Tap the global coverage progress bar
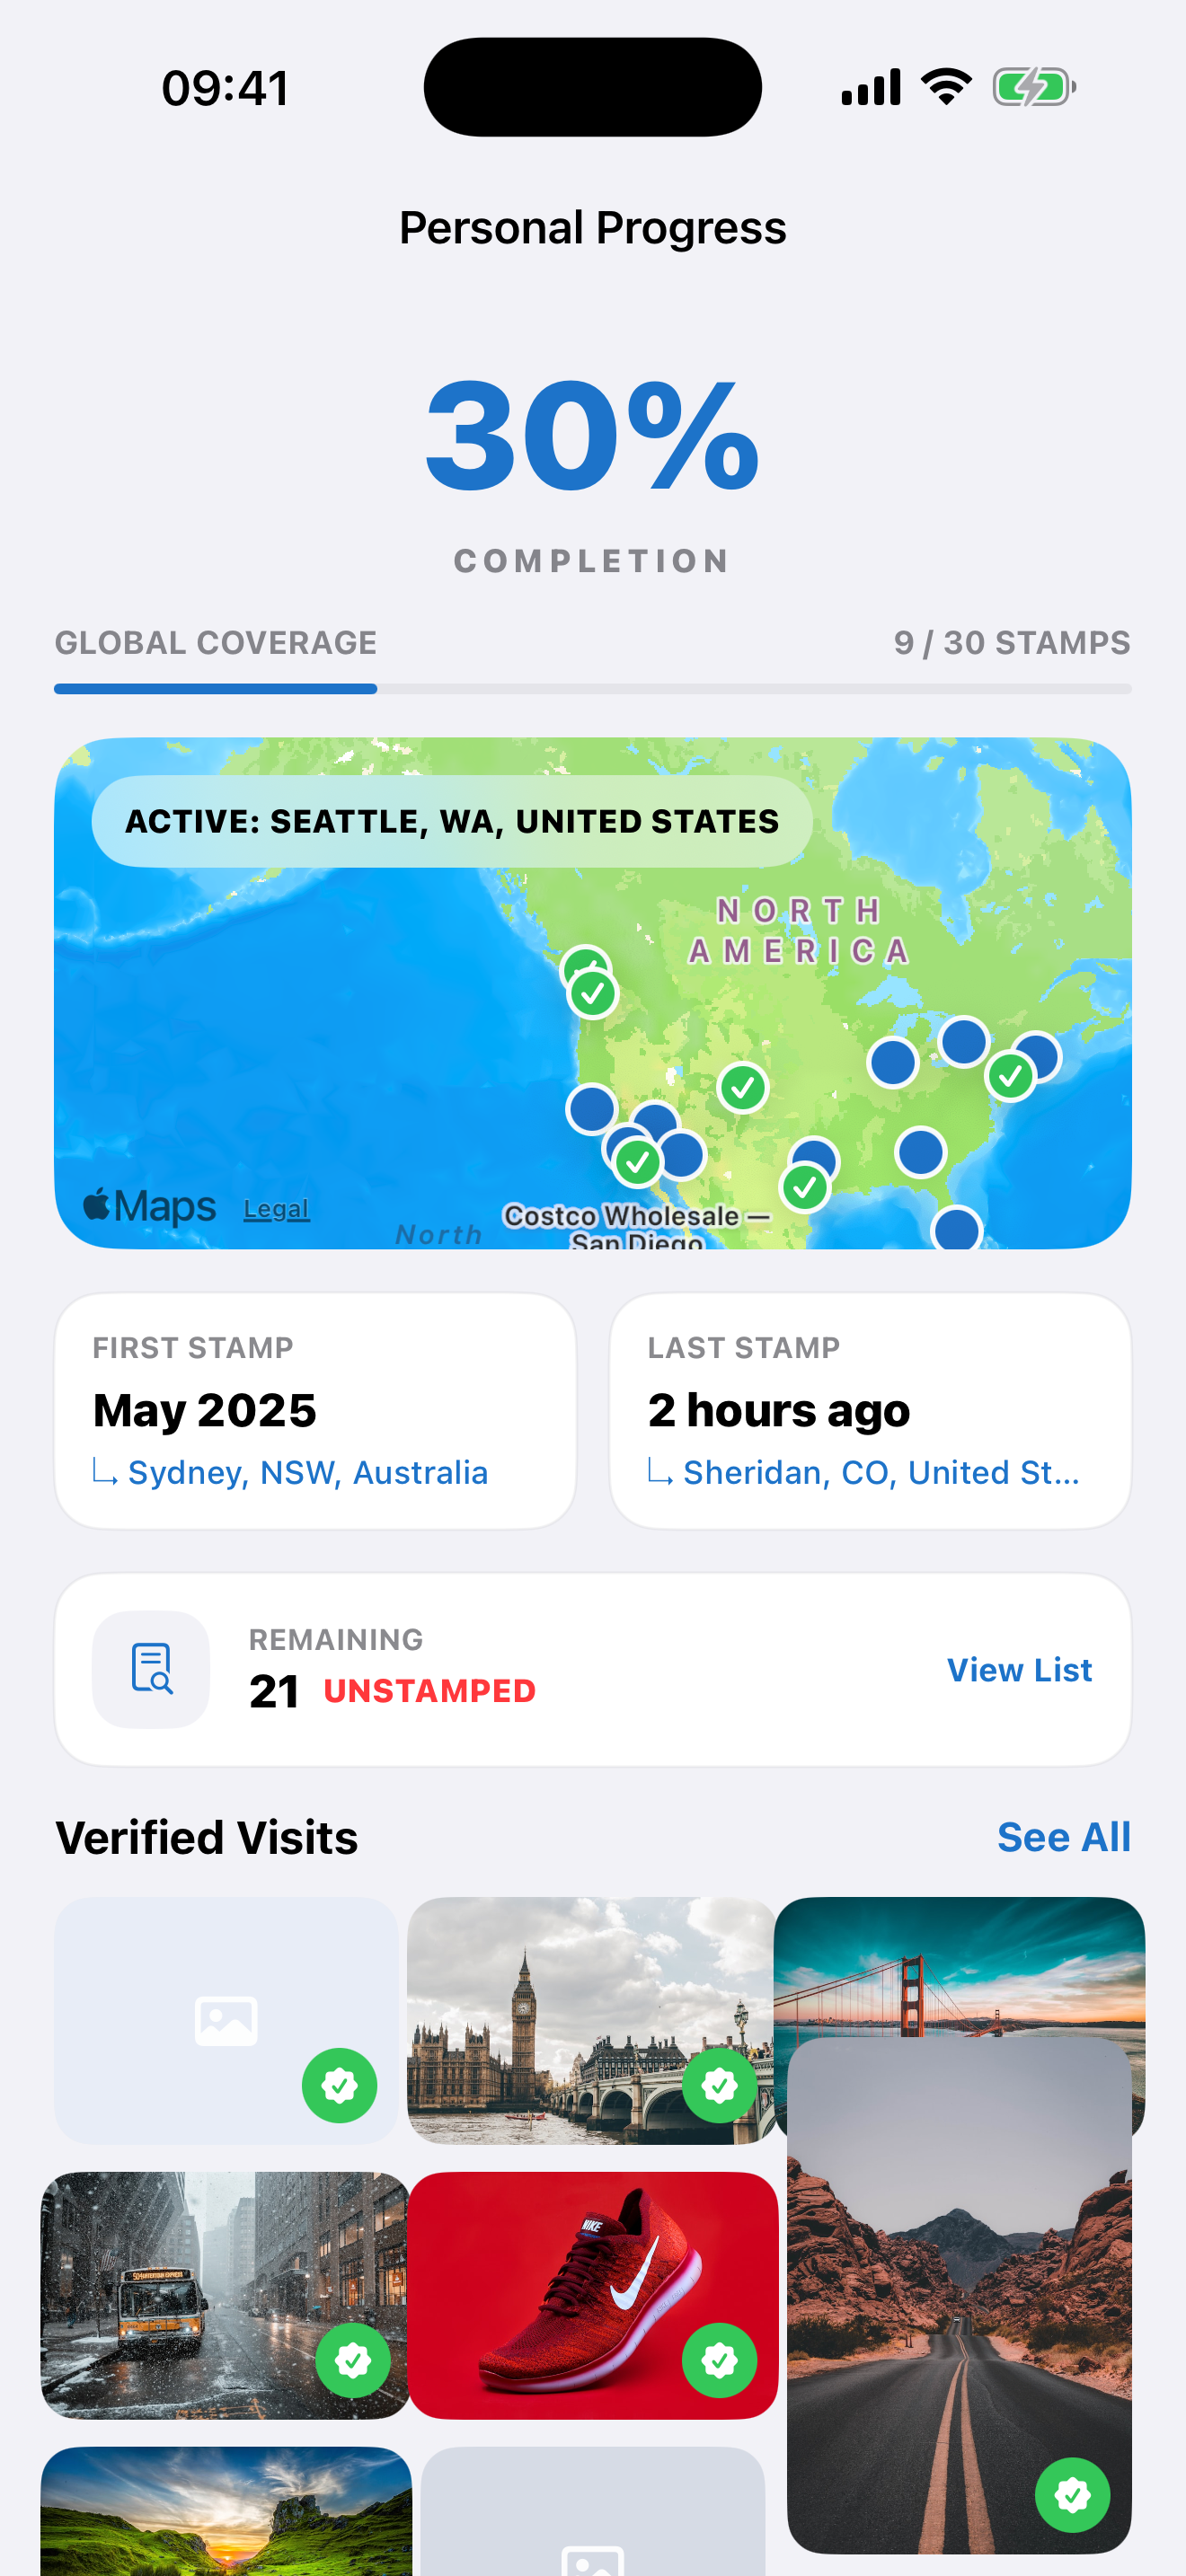This screenshot has width=1186, height=2576. (x=593, y=689)
